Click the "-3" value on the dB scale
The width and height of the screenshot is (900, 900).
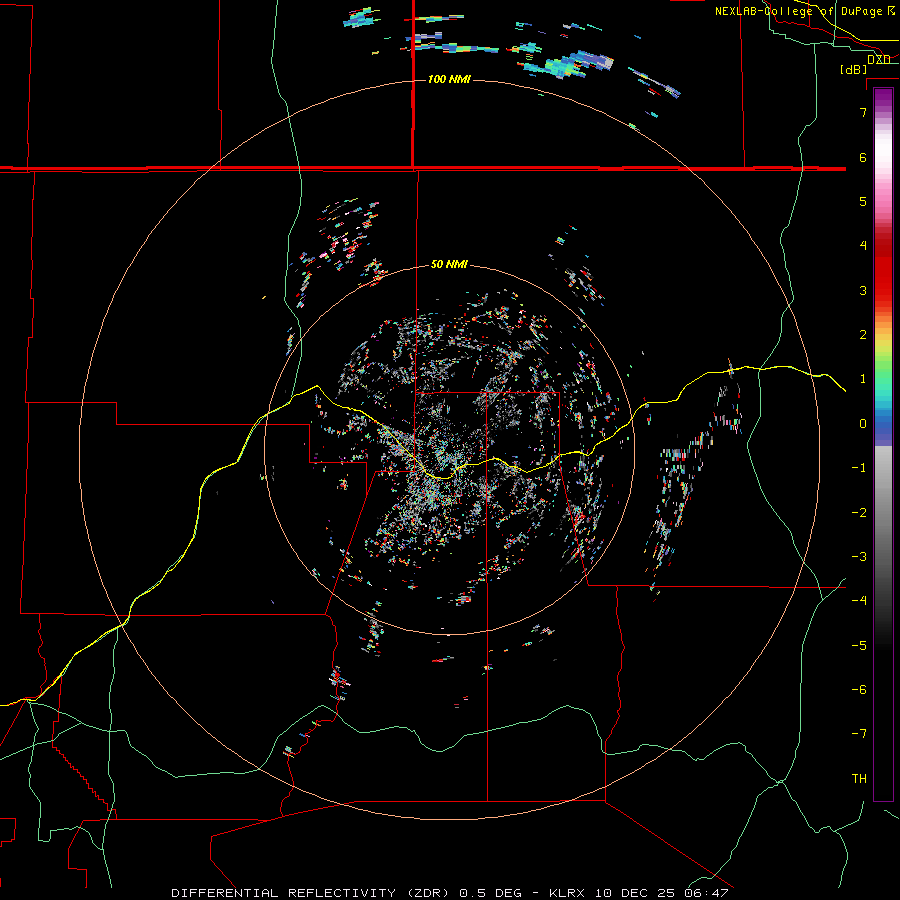point(859,557)
